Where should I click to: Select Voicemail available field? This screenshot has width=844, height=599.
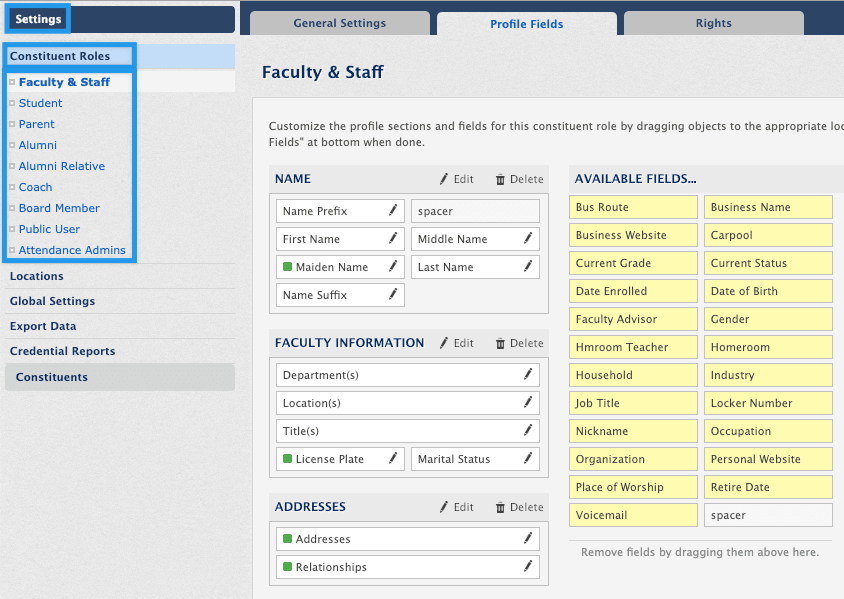(633, 515)
